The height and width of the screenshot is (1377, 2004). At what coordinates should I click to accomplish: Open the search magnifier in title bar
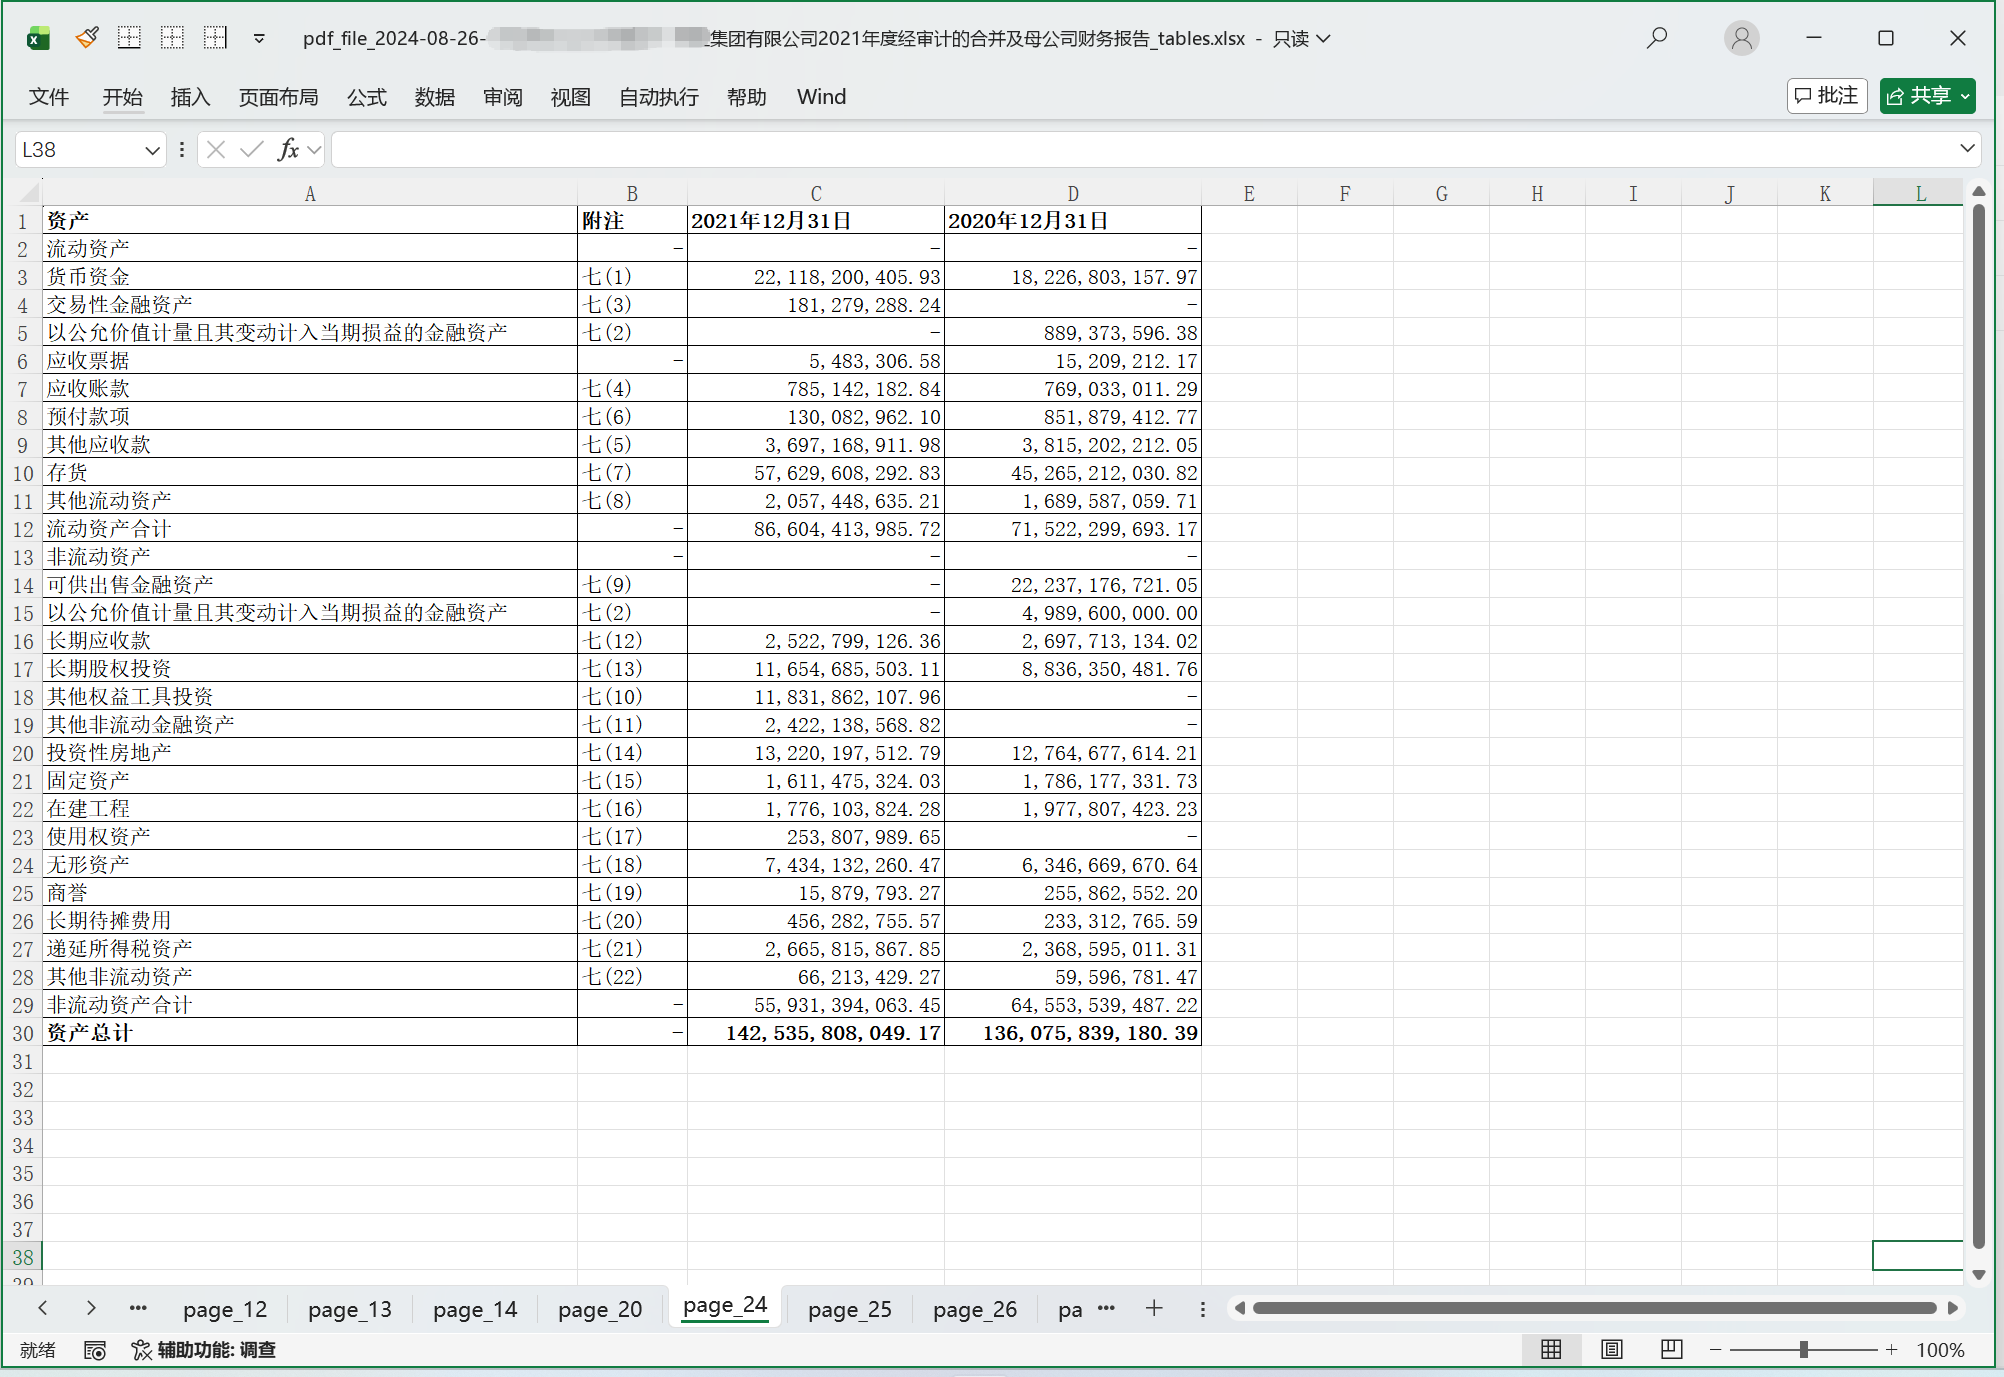[1657, 38]
